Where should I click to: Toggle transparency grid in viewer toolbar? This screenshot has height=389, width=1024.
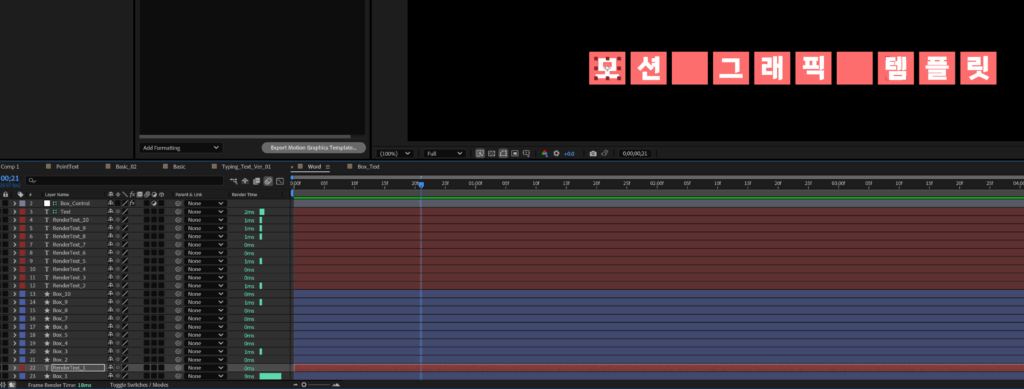tap(492, 153)
